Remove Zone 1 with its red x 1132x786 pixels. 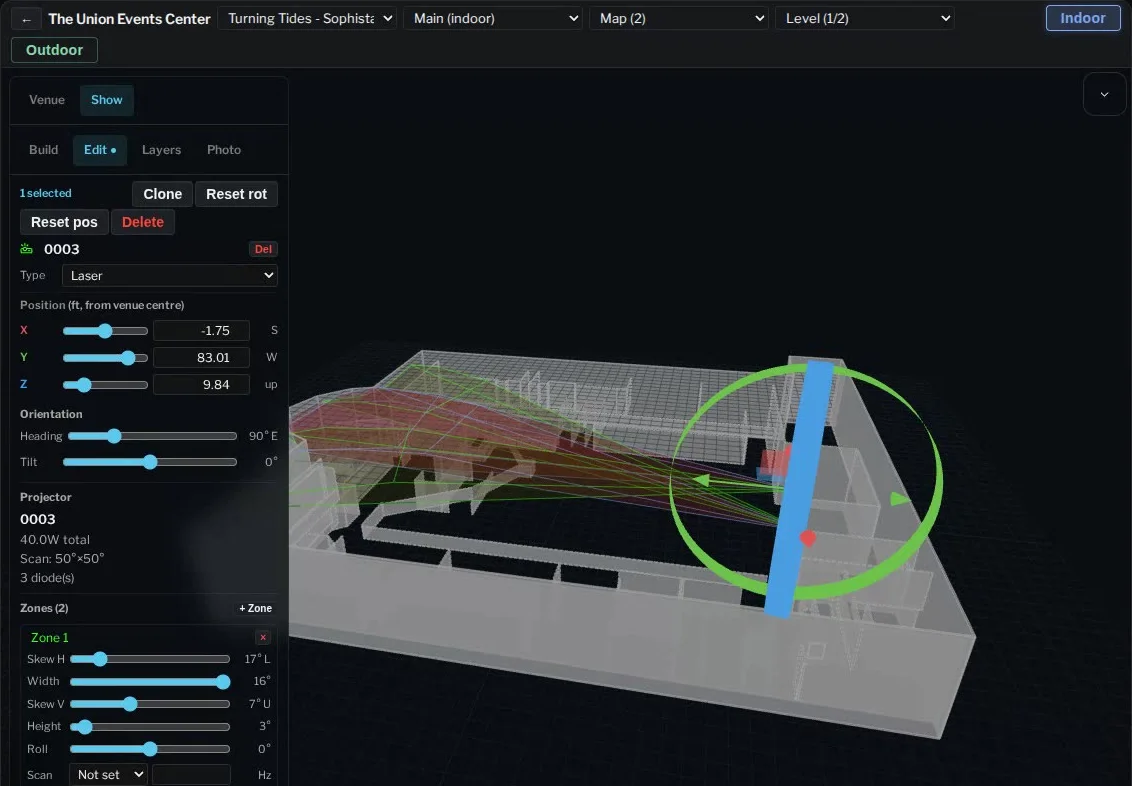pyautogui.click(x=263, y=637)
